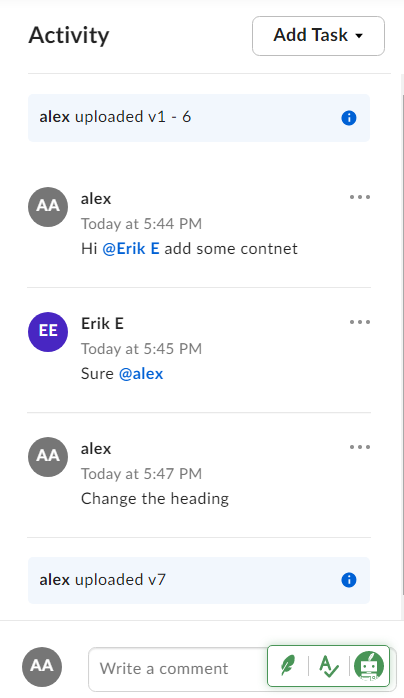Image resolution: width=404 pixels, height=698 pixels.
Task: Click the spell check A-checkmark icon
Action: (x=328, y=666)
